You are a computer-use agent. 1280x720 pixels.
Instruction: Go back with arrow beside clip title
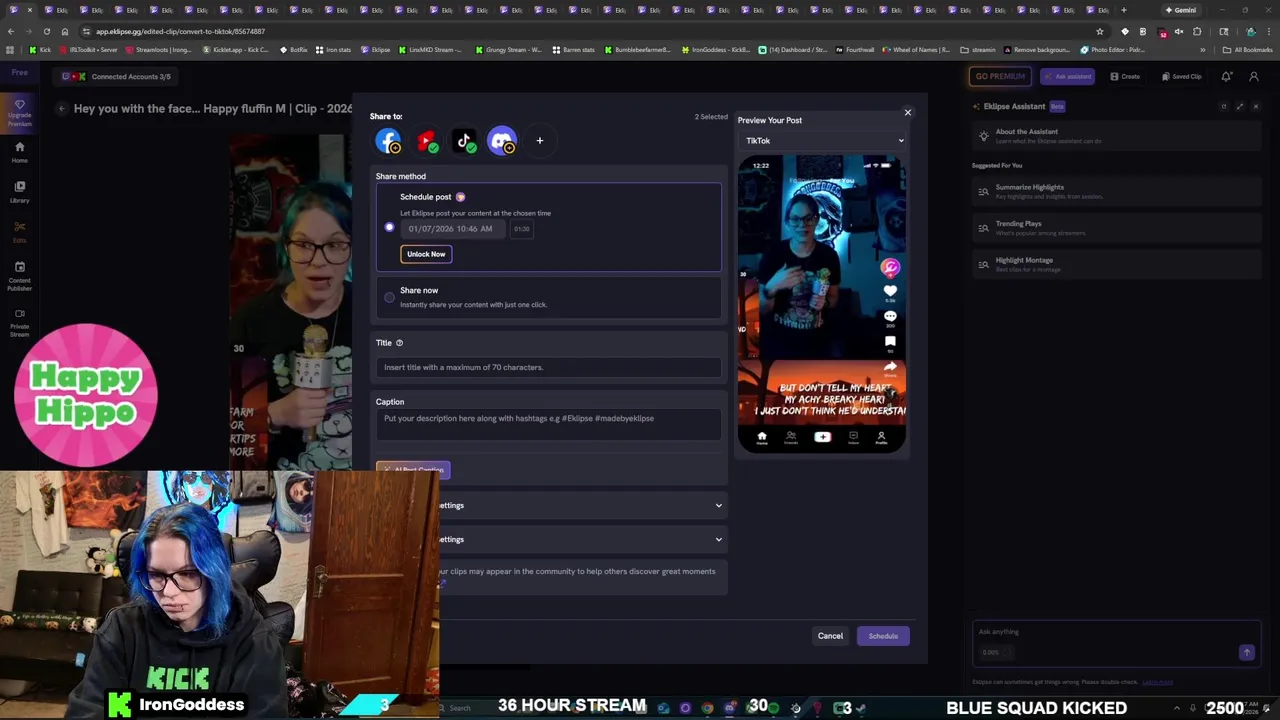[61, 108]
